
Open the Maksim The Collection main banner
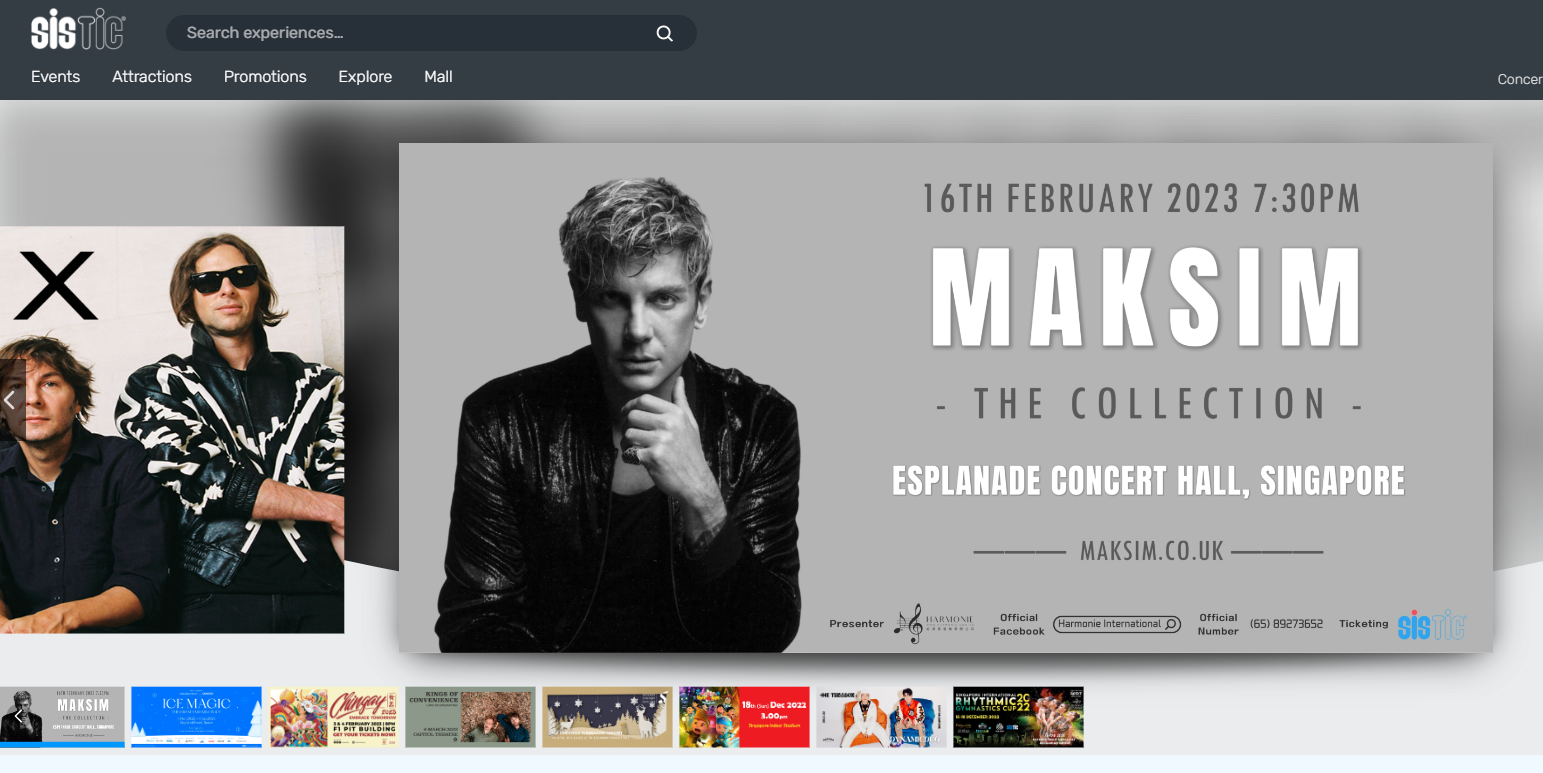[945, 397]
